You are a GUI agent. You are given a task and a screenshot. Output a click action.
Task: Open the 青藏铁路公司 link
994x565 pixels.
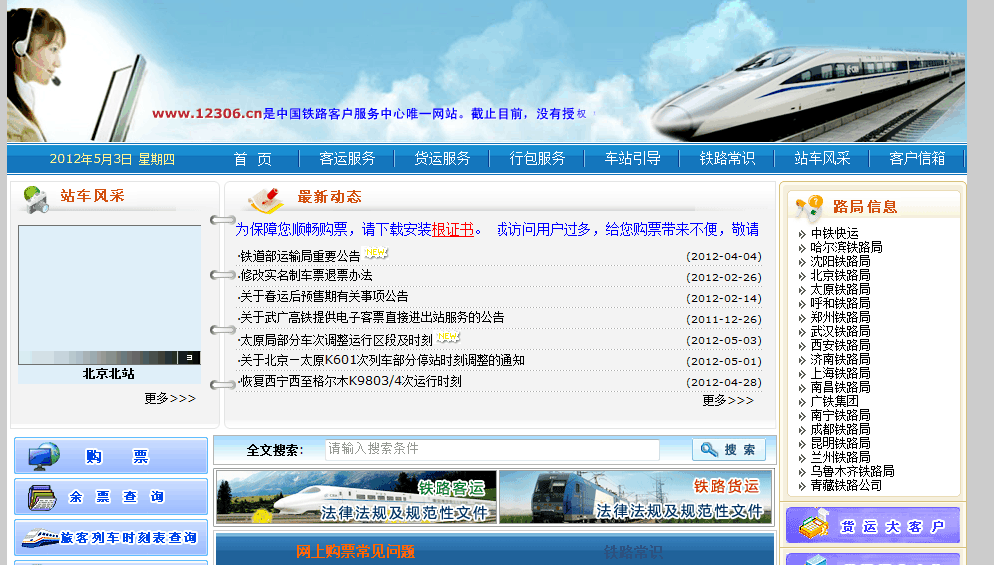846,485
